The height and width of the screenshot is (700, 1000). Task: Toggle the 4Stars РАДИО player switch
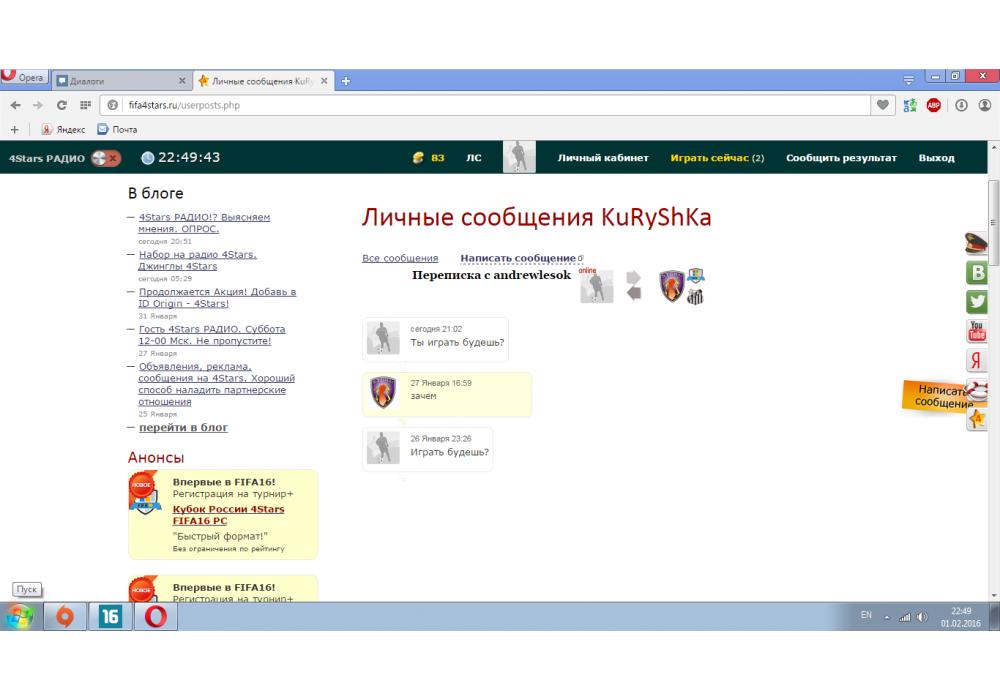pyautogui.click(x=105, y=158)
